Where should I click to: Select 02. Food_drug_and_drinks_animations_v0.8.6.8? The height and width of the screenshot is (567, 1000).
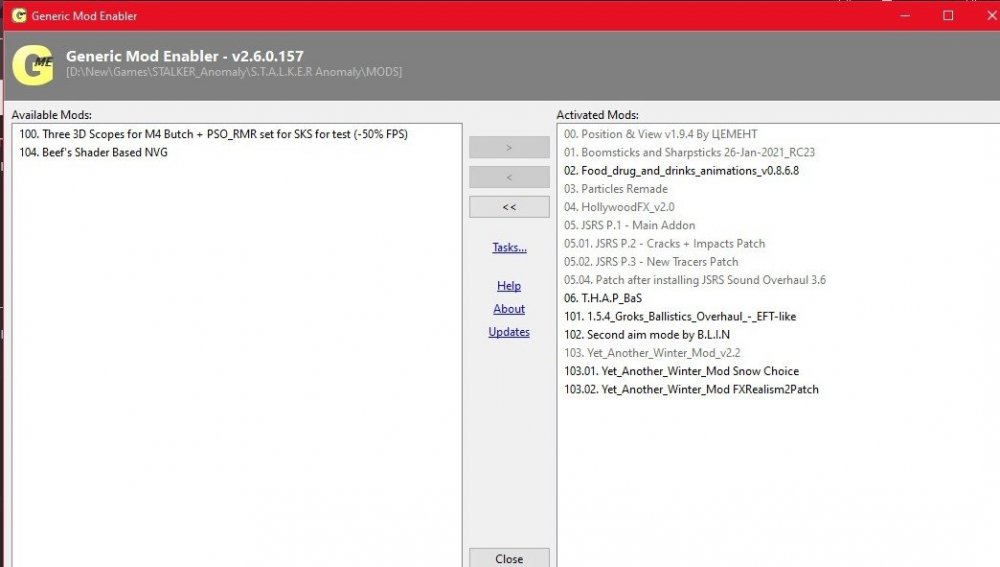pyautogui.click(x=681, y=170)
